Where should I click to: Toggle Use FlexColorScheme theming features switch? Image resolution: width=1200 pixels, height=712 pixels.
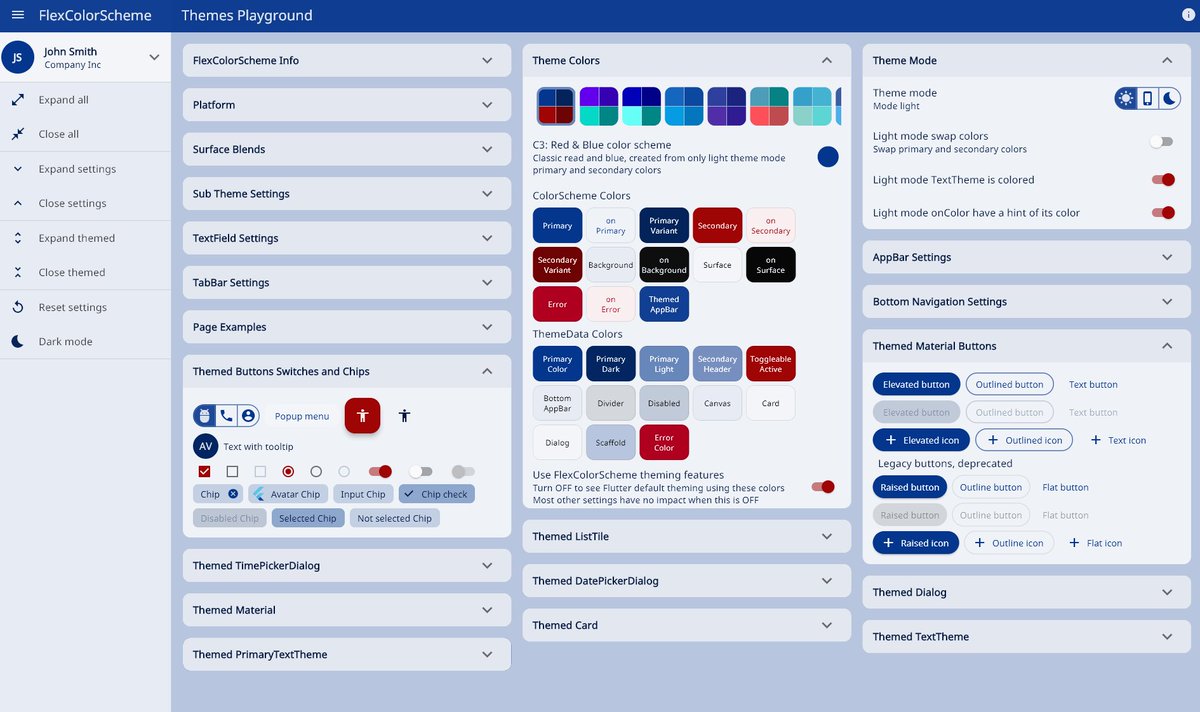tap(823, 487)
